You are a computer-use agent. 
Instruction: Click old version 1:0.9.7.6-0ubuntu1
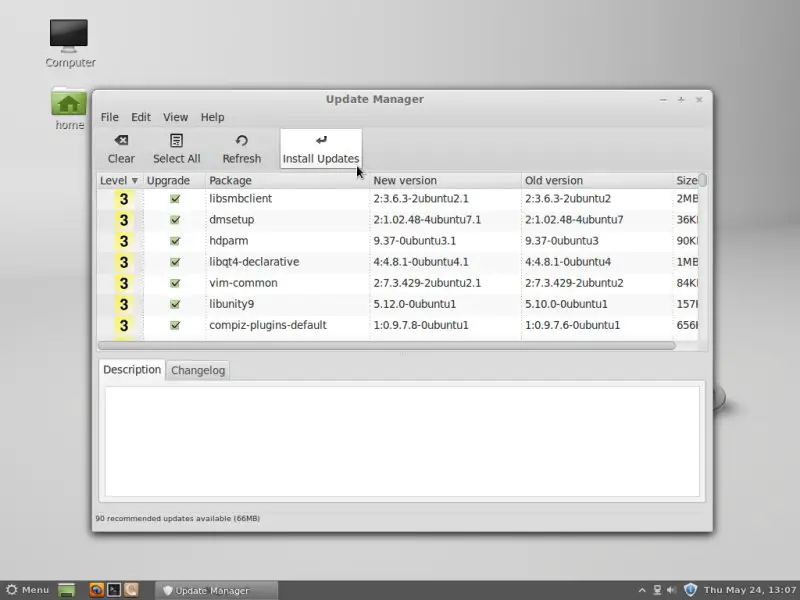click(x=572, y=325)
